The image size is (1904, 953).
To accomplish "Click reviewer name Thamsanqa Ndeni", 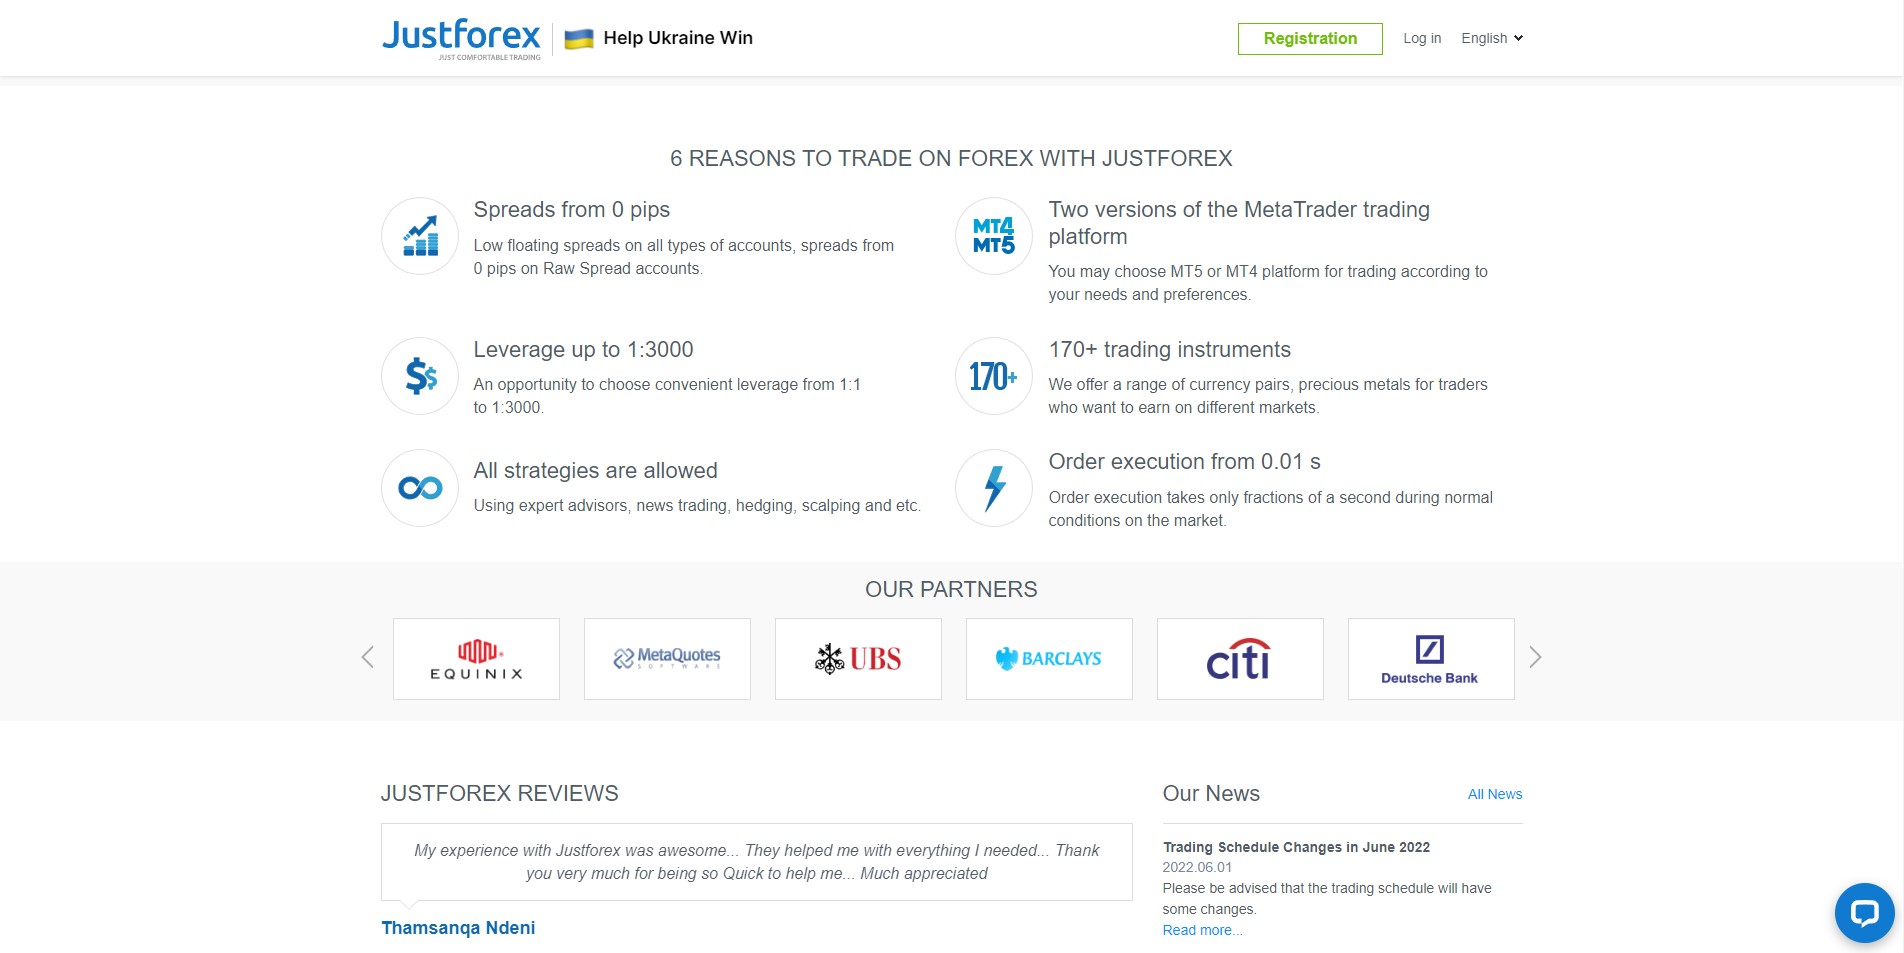I will [458, 928].
